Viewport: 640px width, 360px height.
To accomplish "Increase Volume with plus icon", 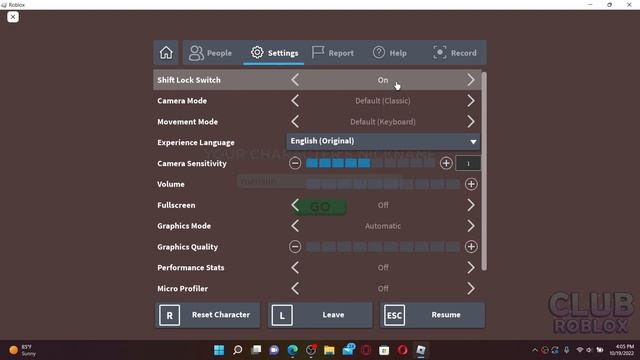I will (x=471, y=184).
